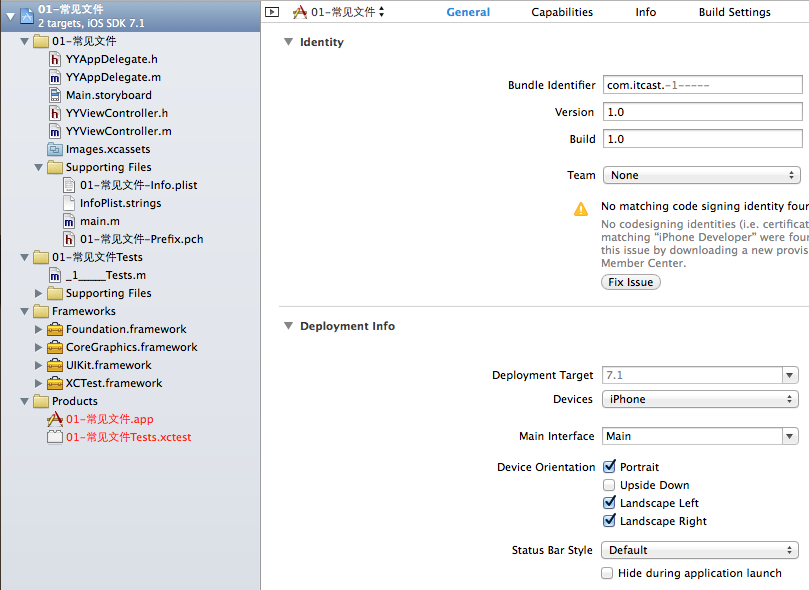Click the first Supporting Files folder icon under 01-常见文件
This screenshot has width=809, height=590.
point(55,167)
